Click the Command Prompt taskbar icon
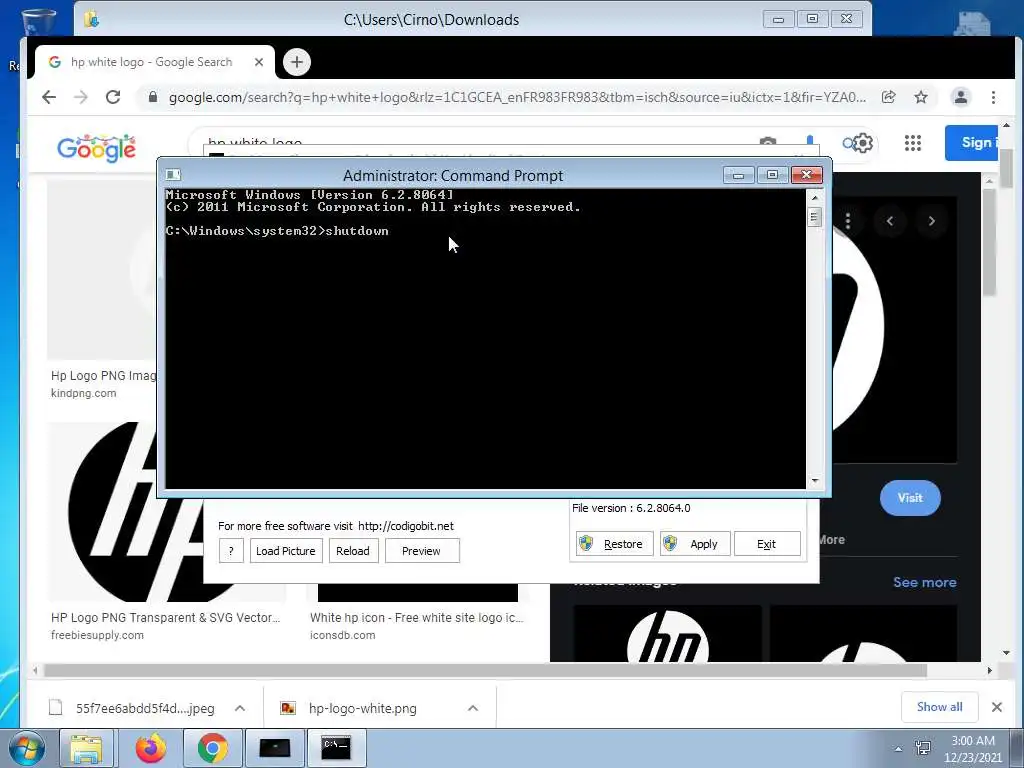 point(336,748)
